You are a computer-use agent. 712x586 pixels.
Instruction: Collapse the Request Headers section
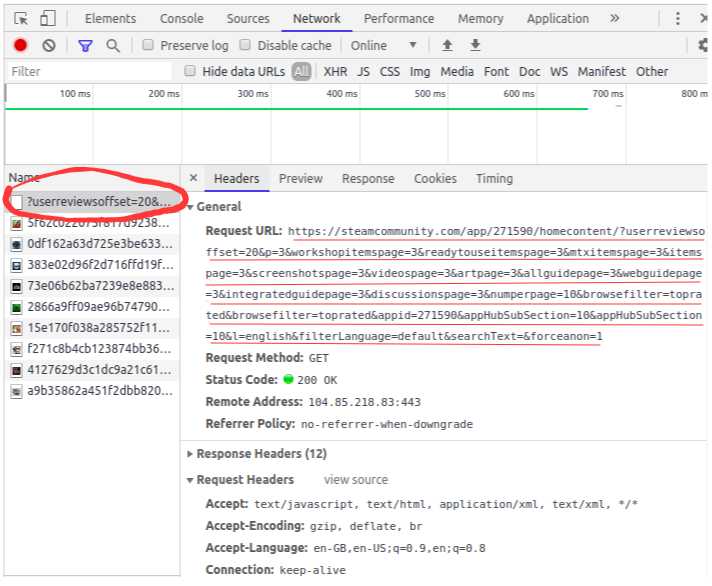point(190,480)
